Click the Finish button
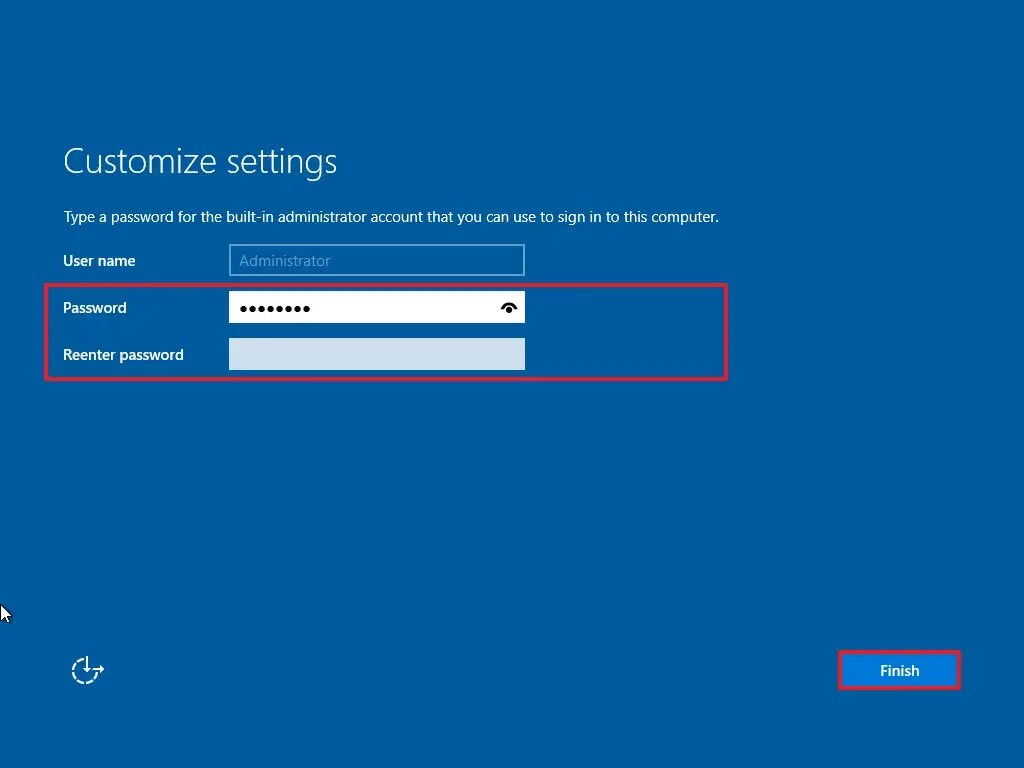The height and width of the screenshot is (768, 1024). (898, 670)
